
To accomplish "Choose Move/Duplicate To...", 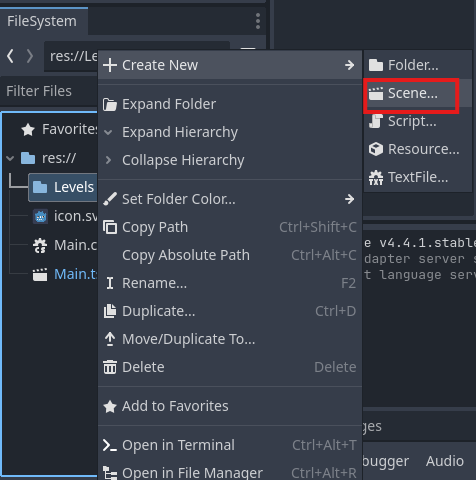I will [x=230, y=339].
